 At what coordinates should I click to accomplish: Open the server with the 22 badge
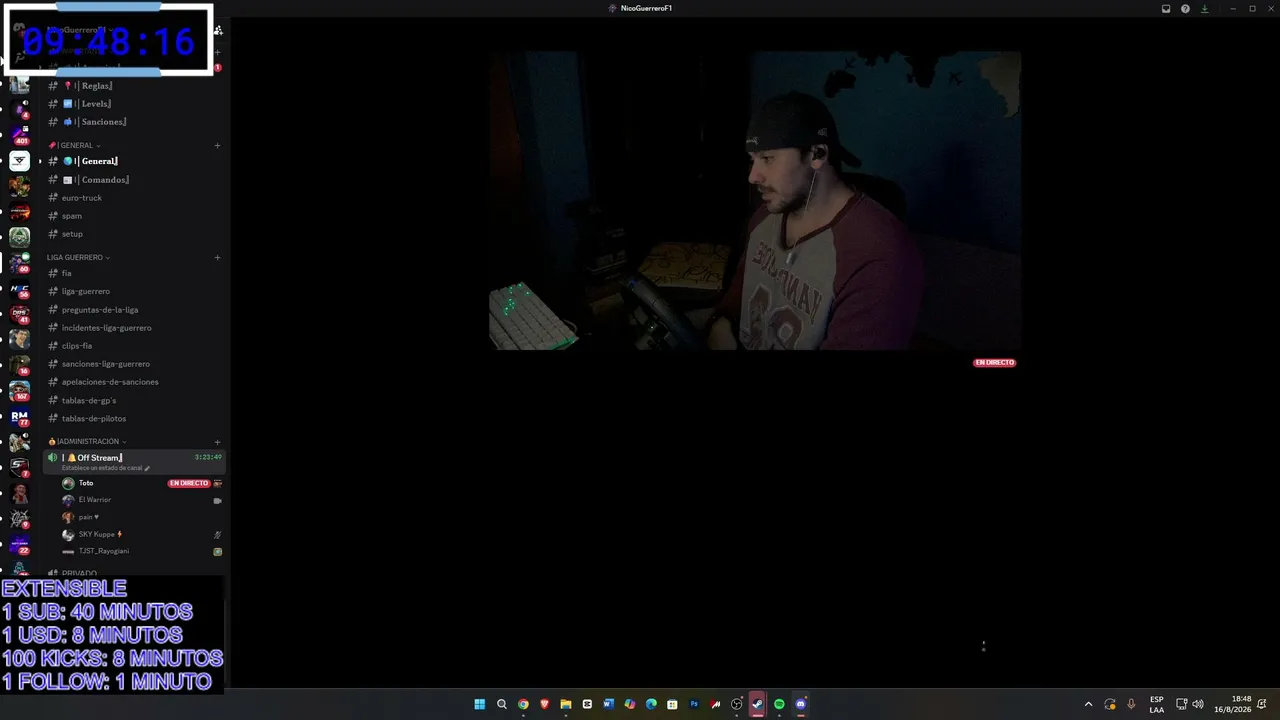pyautogui.click(x=20, y=545)
